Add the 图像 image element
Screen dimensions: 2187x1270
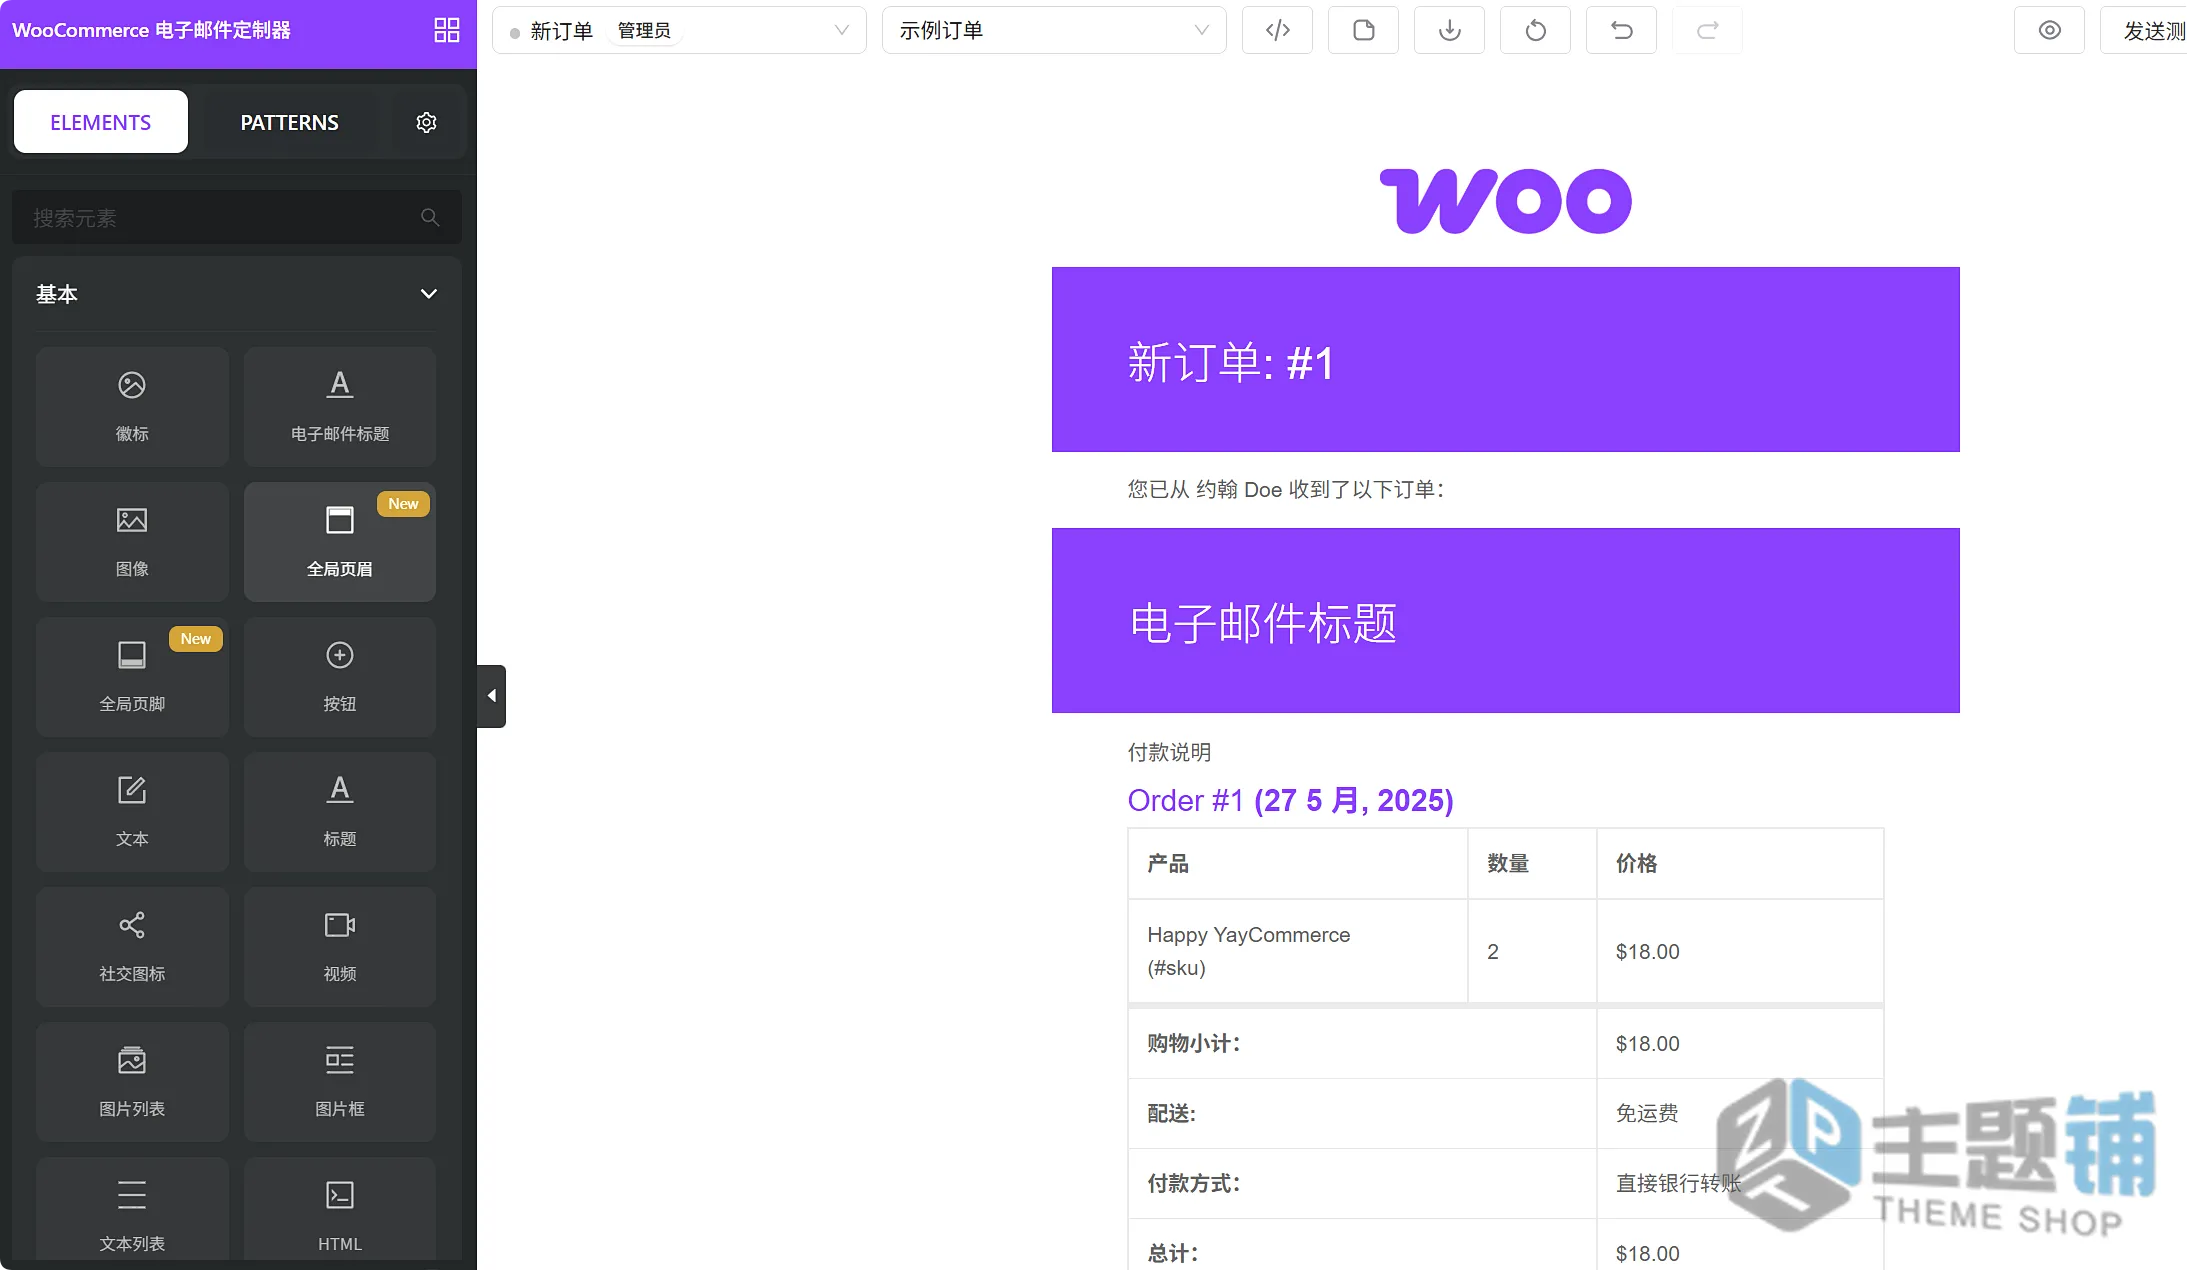click(x=132, y=541)
